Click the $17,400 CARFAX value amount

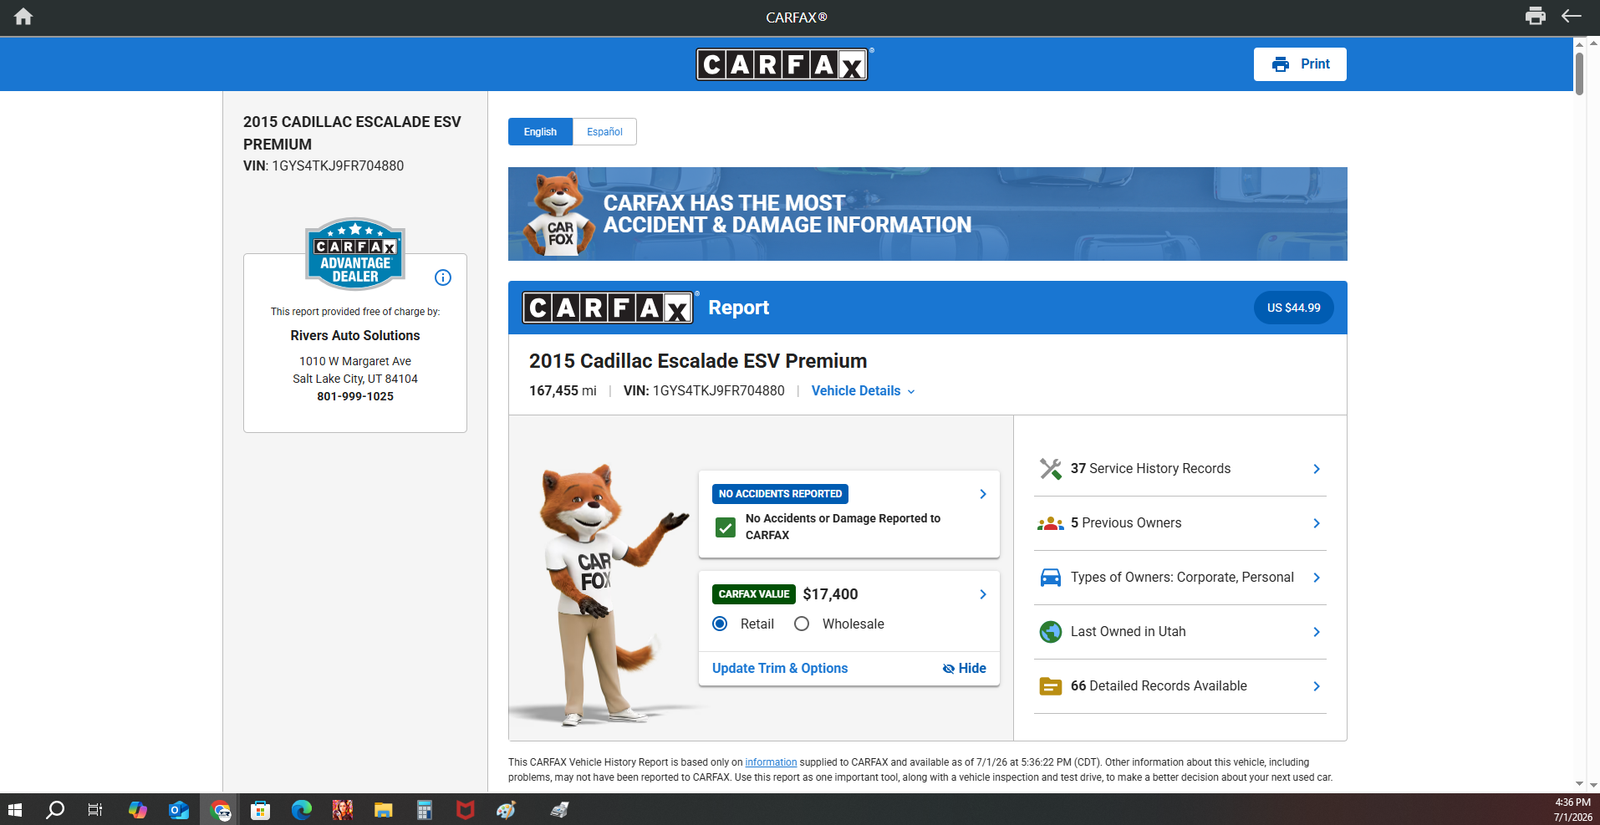pos(830,594)
